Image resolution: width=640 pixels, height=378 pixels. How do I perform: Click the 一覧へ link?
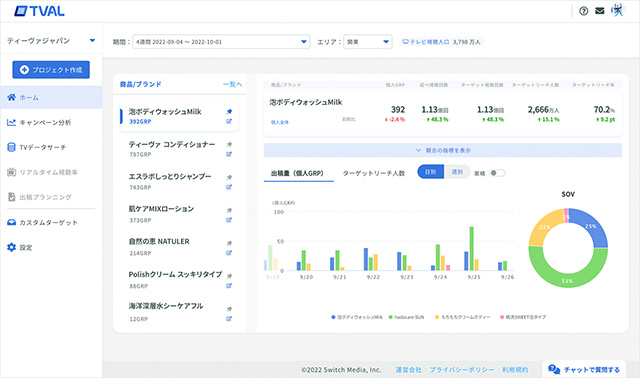[x=232, y=84]
